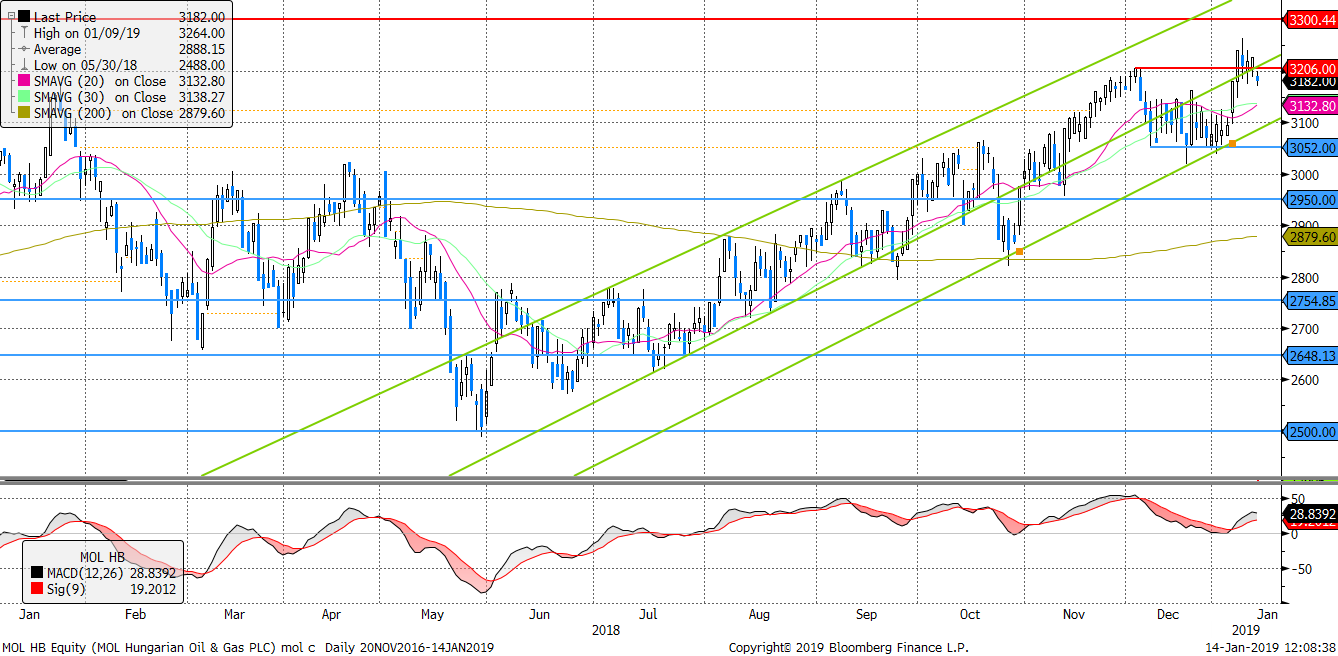Viewport: 1338px width, 656px height.
Task: Click the 'Jun' month axis label
Action: click(540, 614)
